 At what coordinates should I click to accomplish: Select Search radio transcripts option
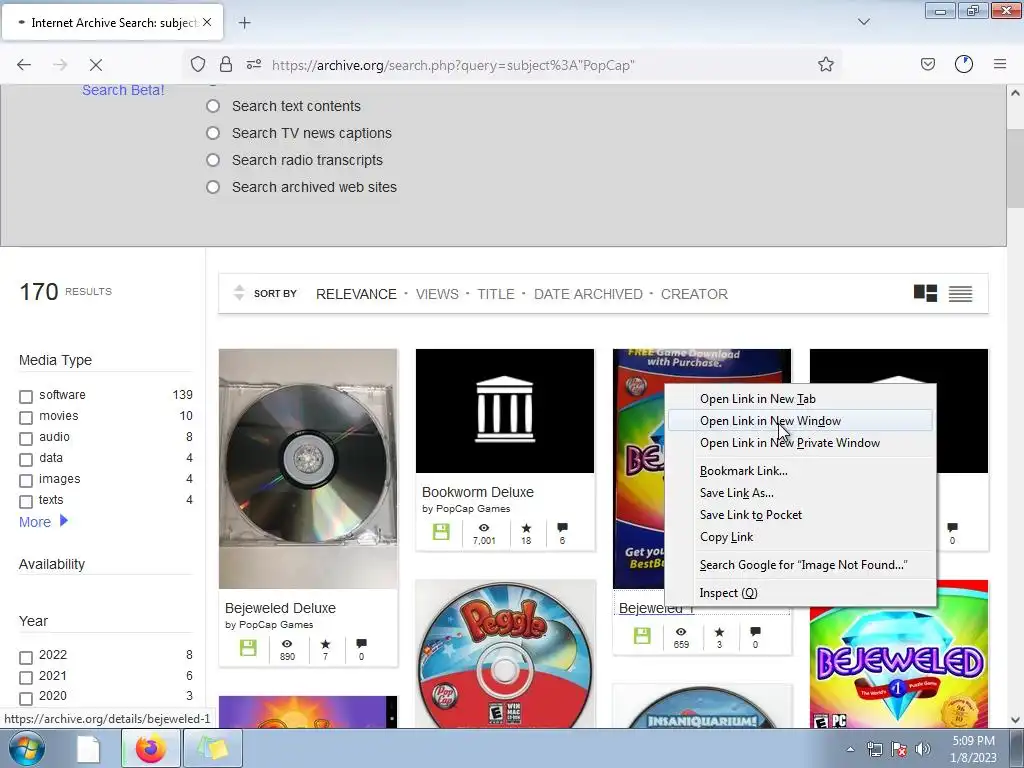tap(213, 160)
